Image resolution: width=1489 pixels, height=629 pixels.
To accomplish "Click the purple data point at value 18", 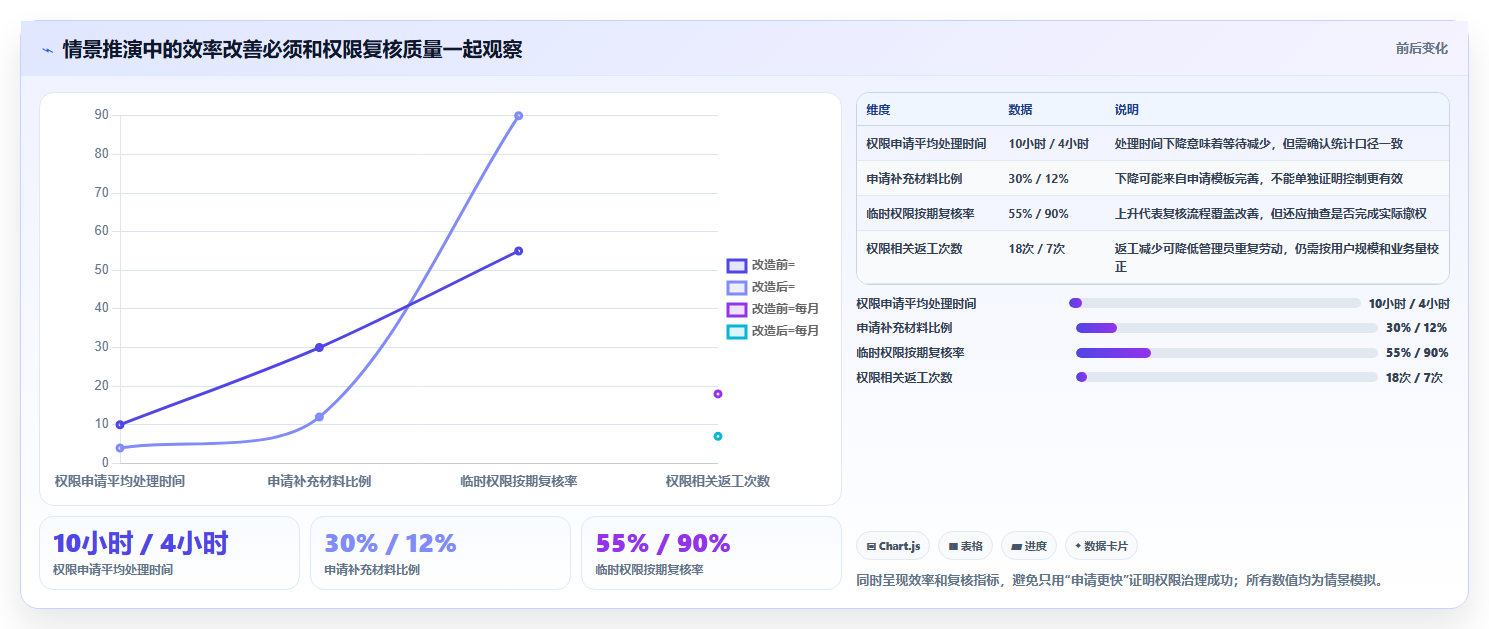I will pyautogui.click(x=718, y=394).
